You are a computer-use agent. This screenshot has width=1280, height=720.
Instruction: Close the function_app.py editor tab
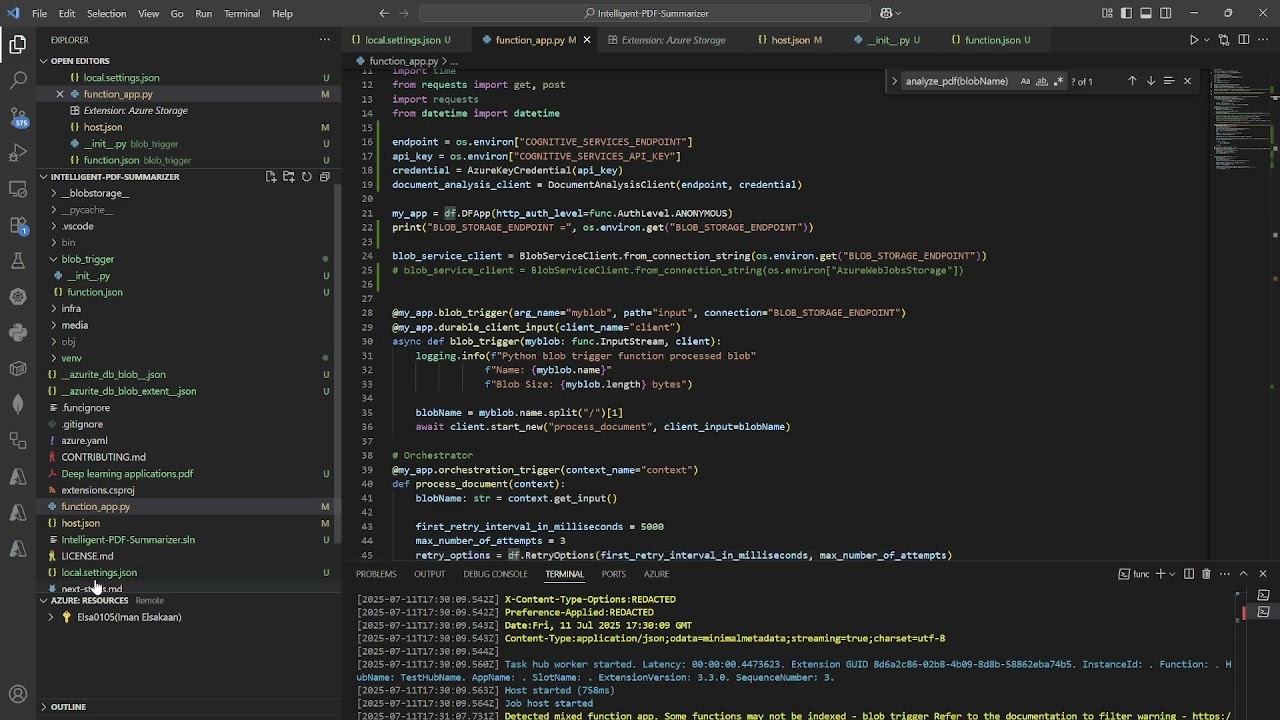[x=587, y=40]
